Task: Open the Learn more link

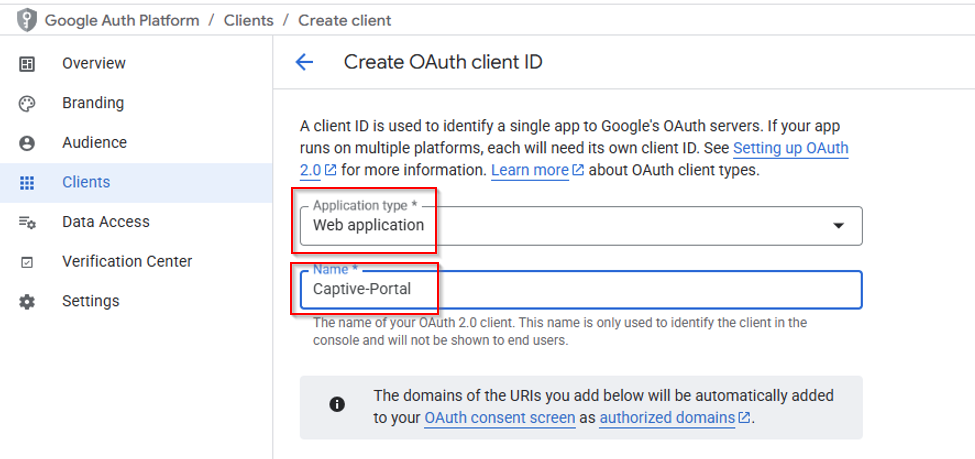Action: [530, 170]
